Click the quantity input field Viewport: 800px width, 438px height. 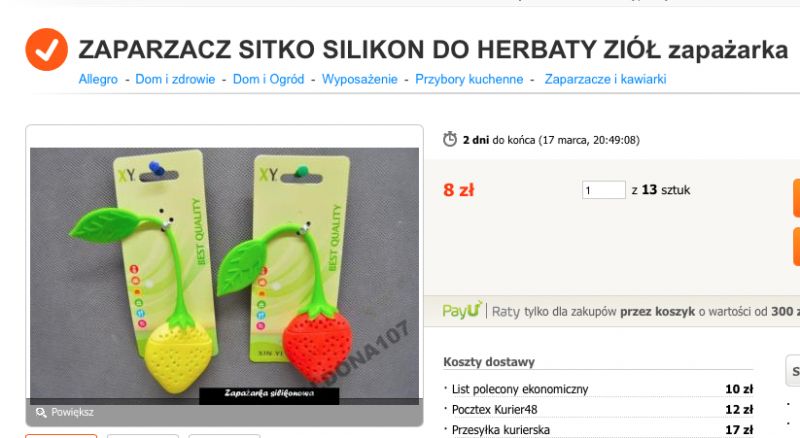pos(604,190)
